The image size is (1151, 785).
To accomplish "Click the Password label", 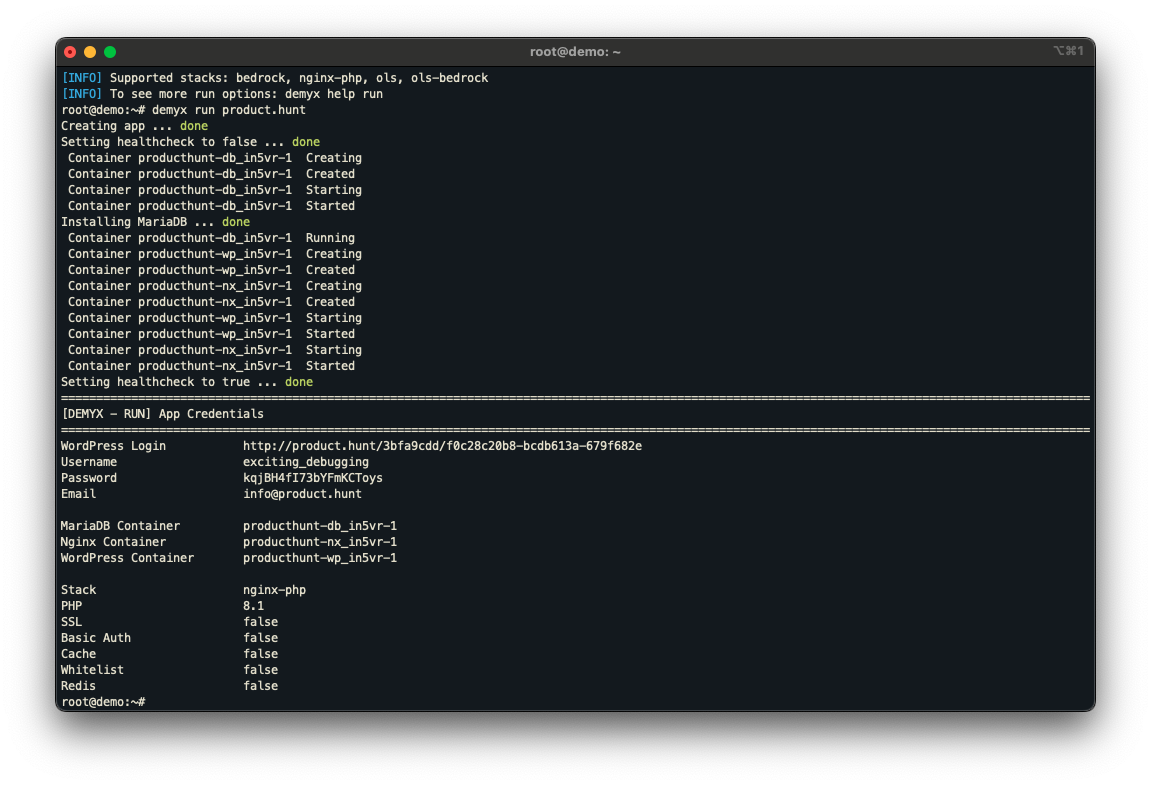I will click(89, 478).
